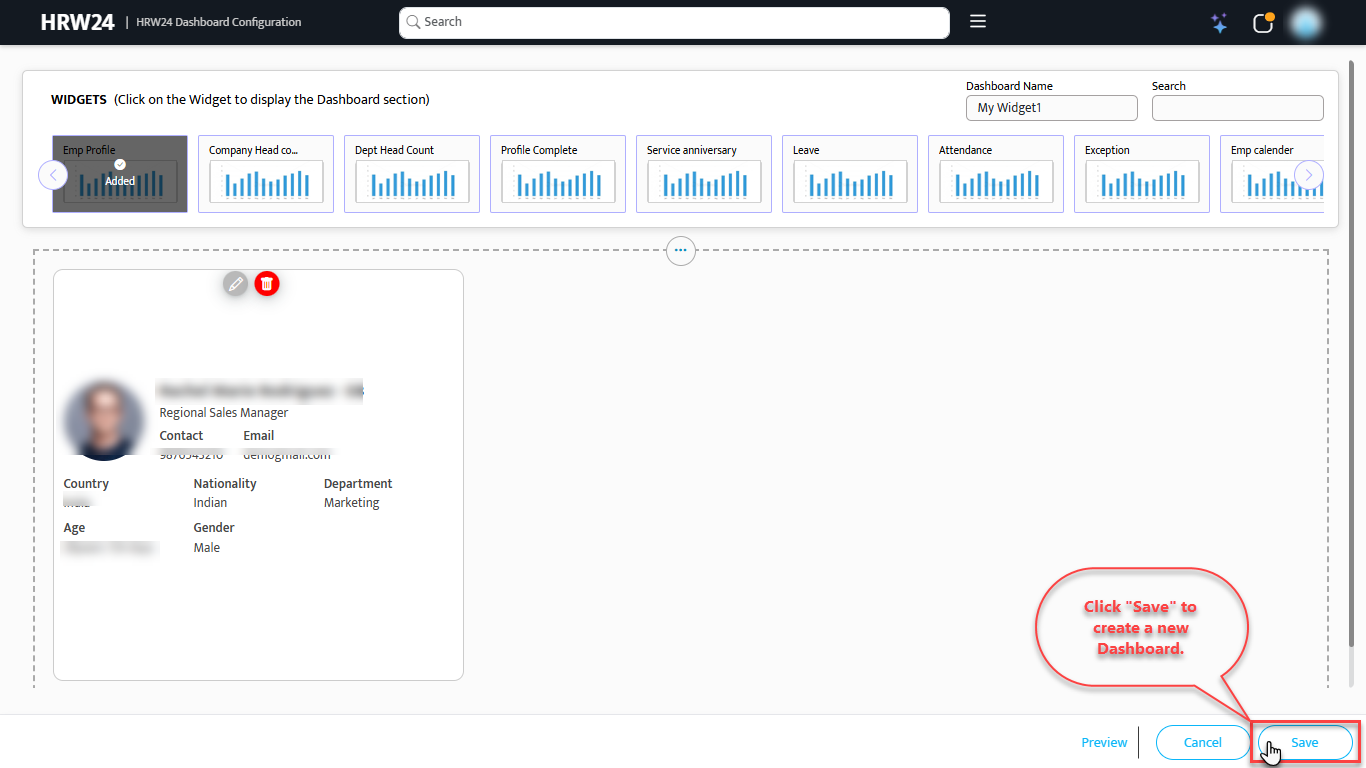The height and width of the screenshot is (768, 1366).
Task: Click inside the Dashboard Name field
Action: pos(1051,107)
